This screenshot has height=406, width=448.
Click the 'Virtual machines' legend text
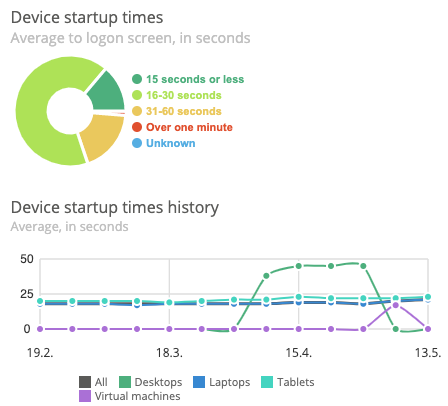pyautogui.click(x=138, y=396)
